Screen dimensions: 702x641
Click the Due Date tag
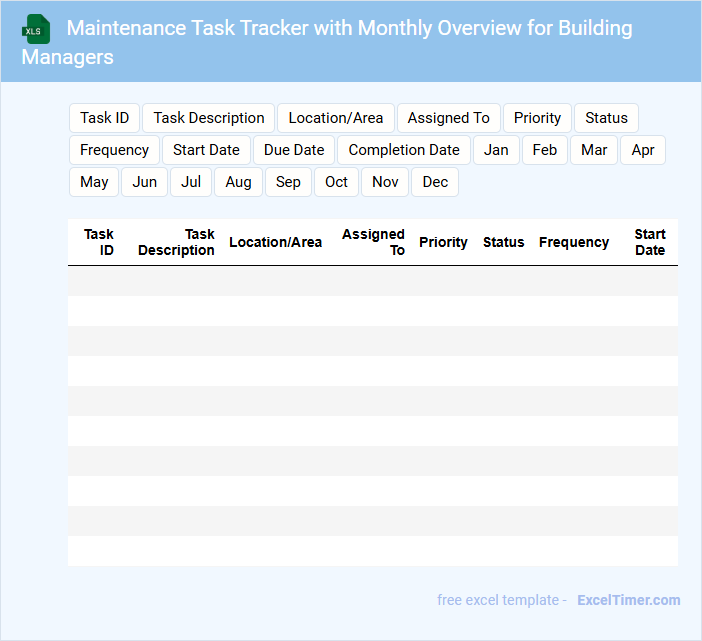(294, 150)
